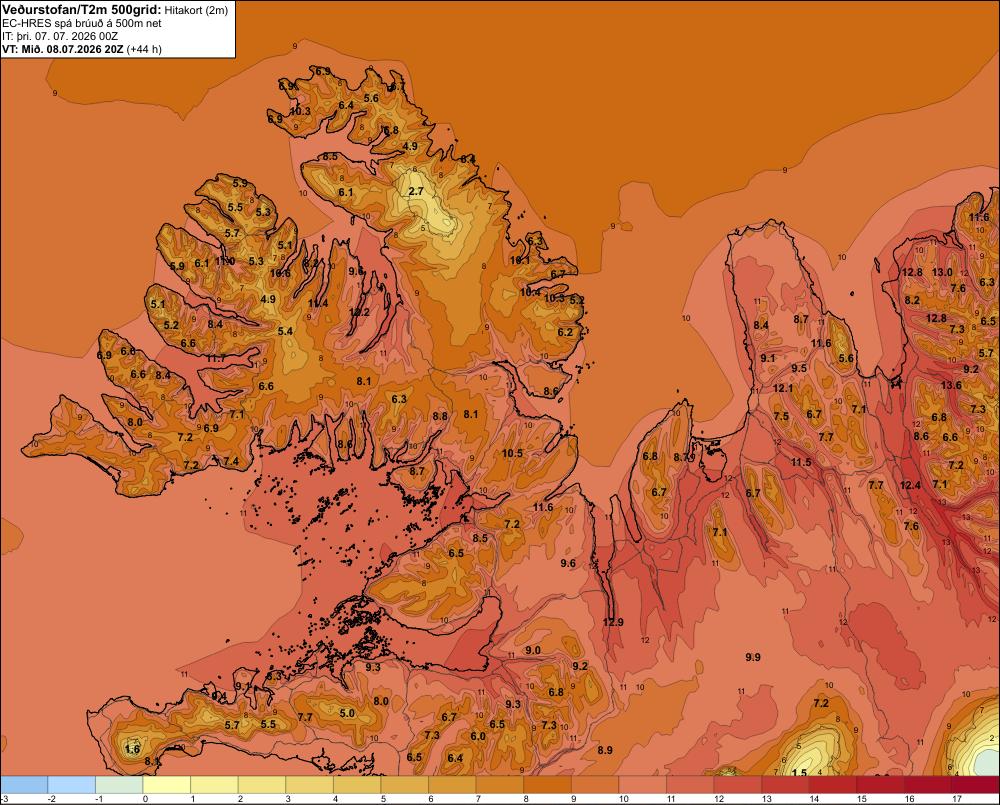Click the title 'Veðurstofan/T2m 500grid' in header
The height and width of the screenshot is (805, 1000).
coord(82,10)
